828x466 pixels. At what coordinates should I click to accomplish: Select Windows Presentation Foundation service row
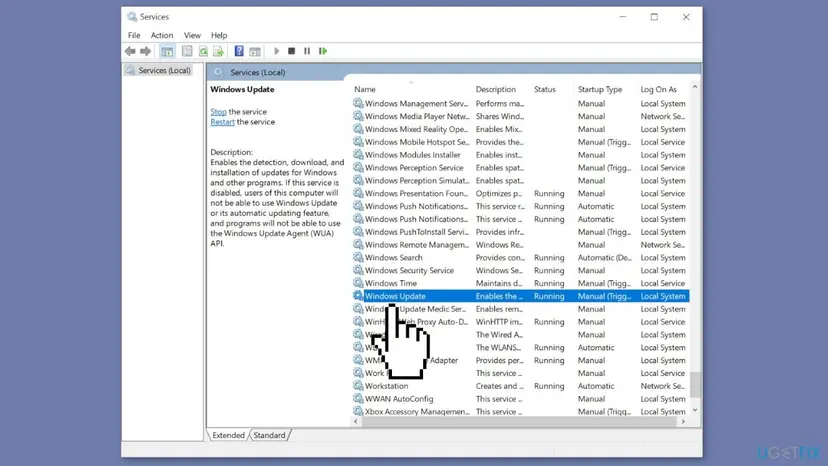point(520,193)
